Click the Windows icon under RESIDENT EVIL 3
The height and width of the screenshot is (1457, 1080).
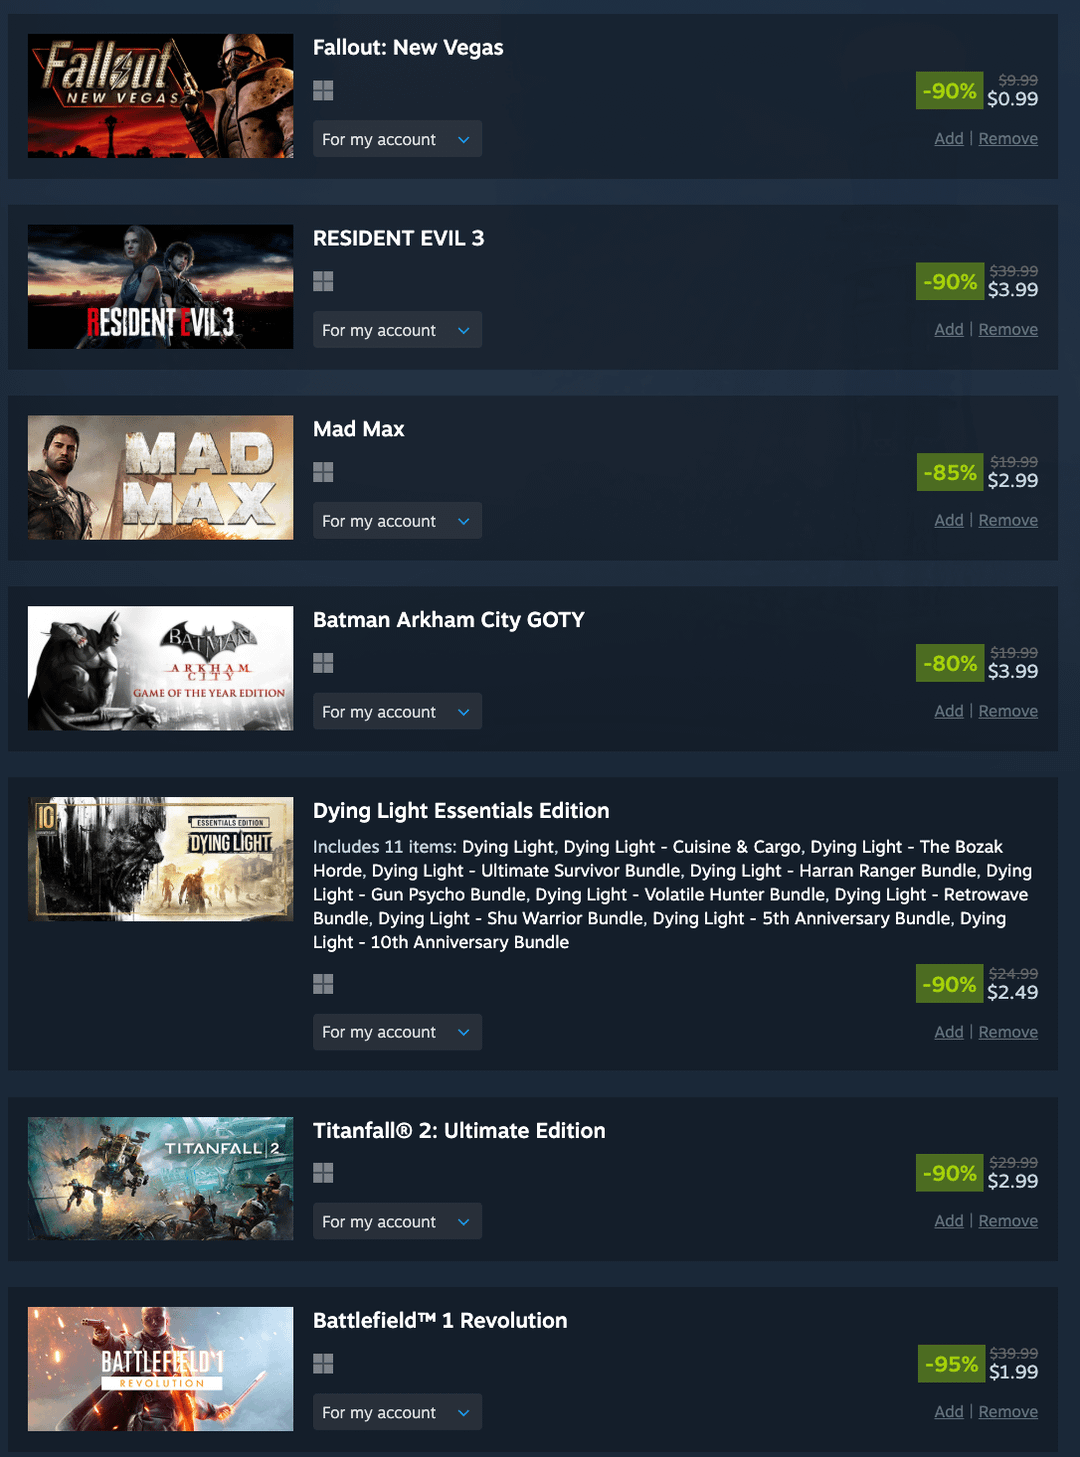click(323, 282)
